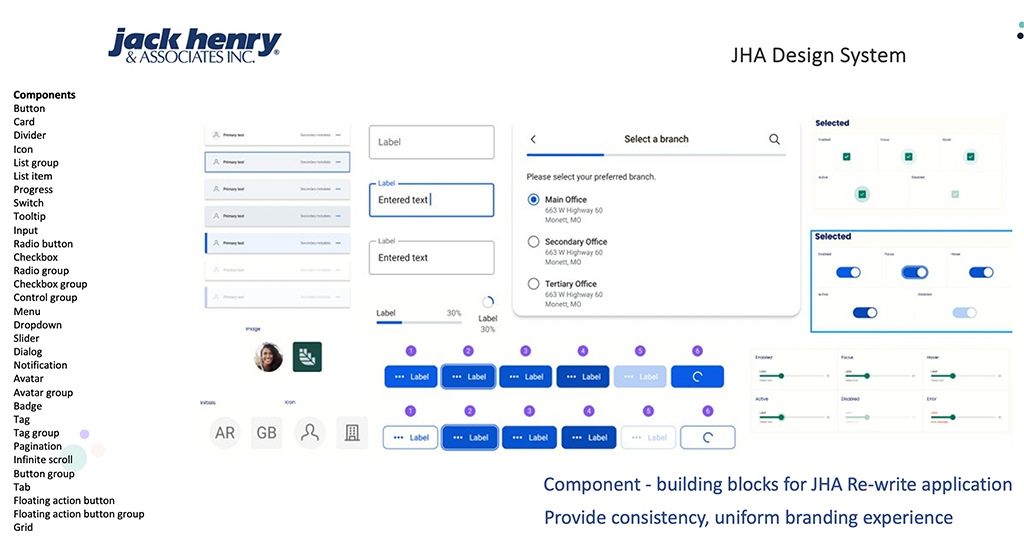This screenshot has height=549, width=1024.
Task: Select Dialog in the Components list
Action: 27,352
